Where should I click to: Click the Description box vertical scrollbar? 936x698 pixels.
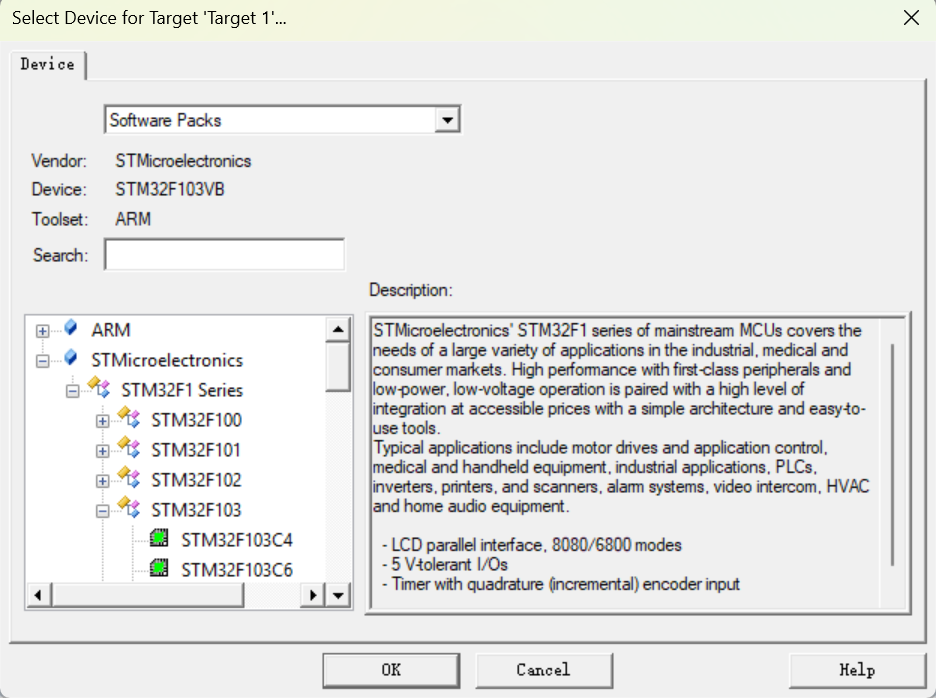[x=893, y=455]
